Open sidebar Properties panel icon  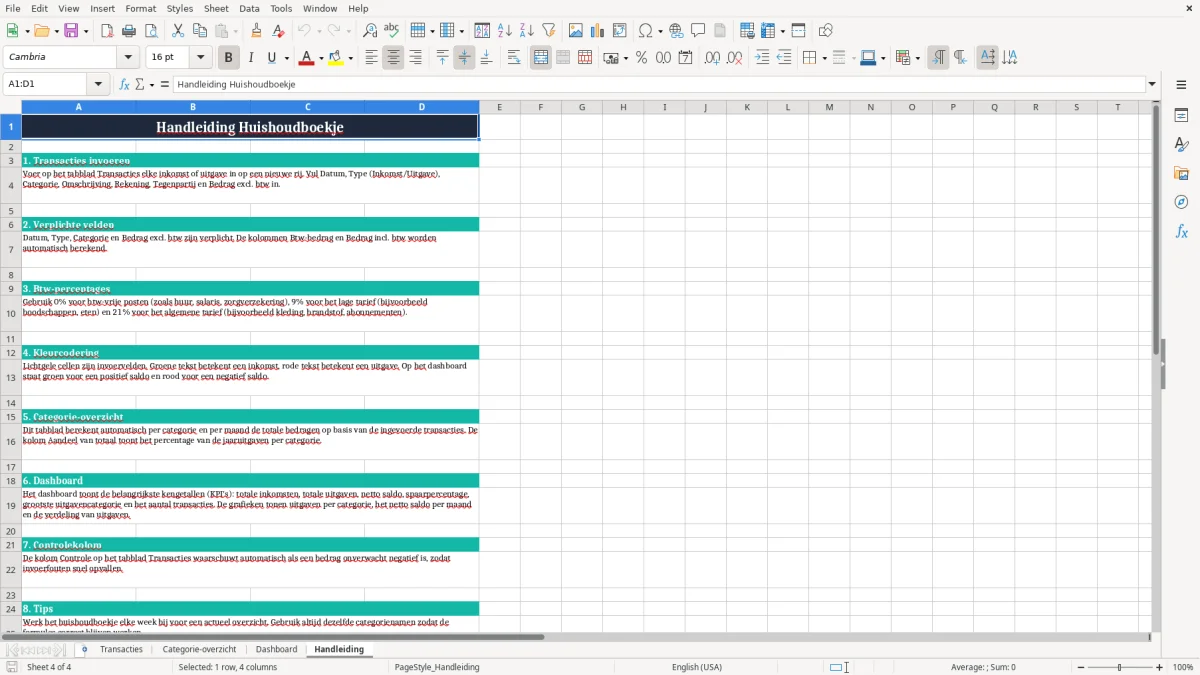1182,116
